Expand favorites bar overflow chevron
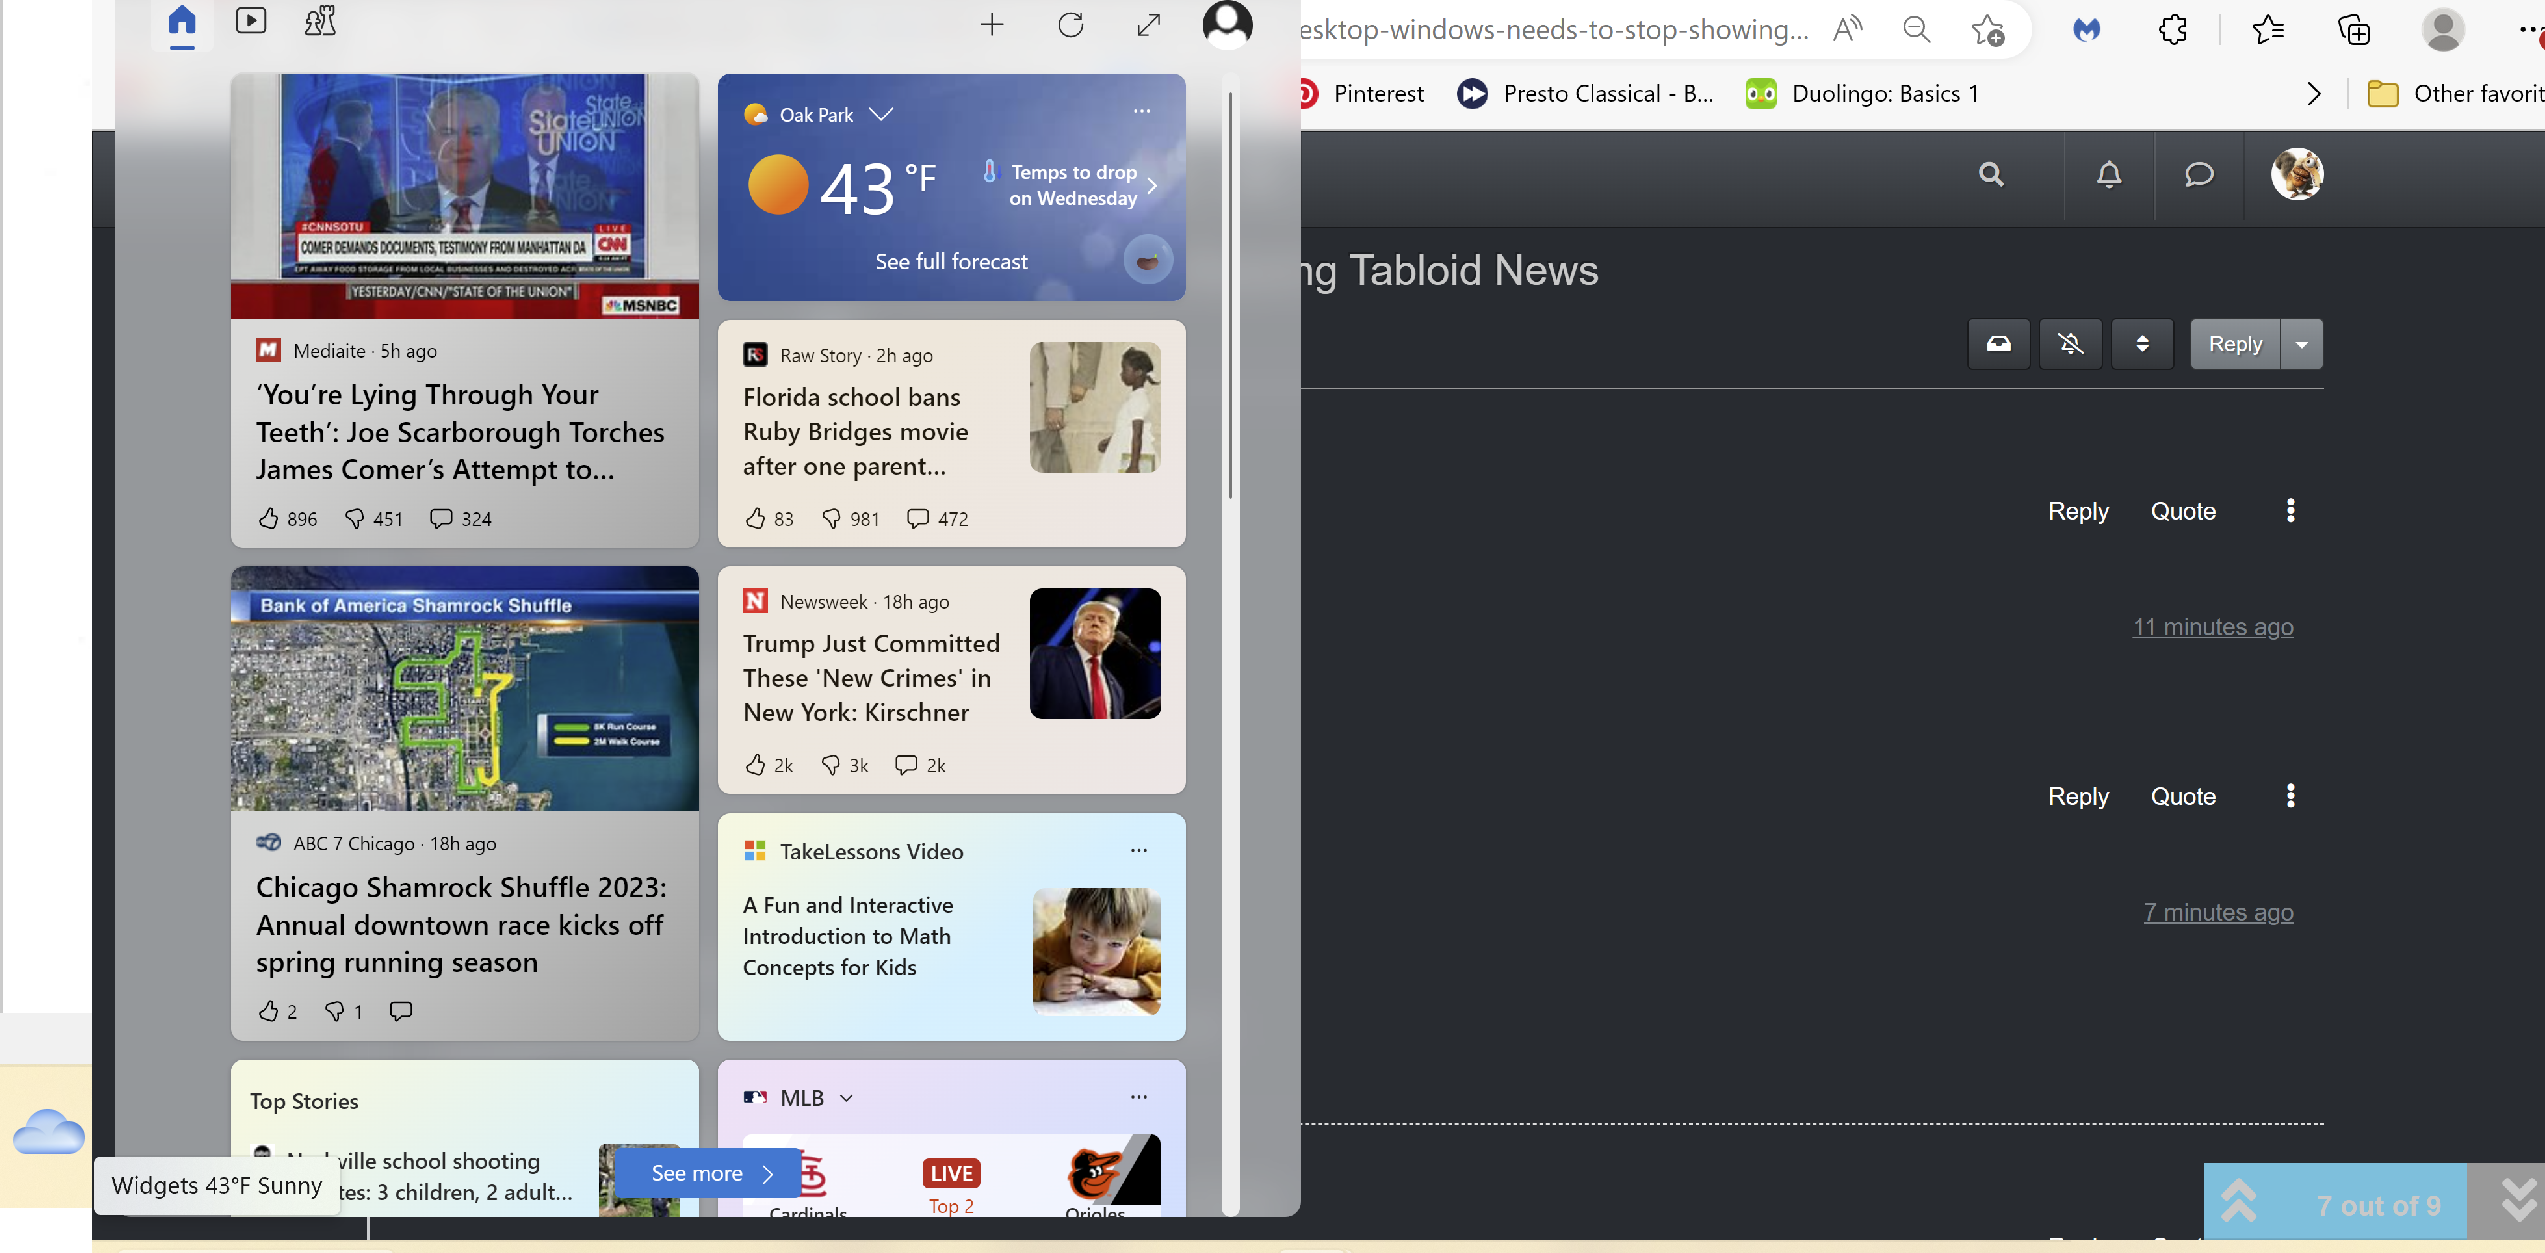This screenshot has height=1253, width=2545. pos(2313,94)
